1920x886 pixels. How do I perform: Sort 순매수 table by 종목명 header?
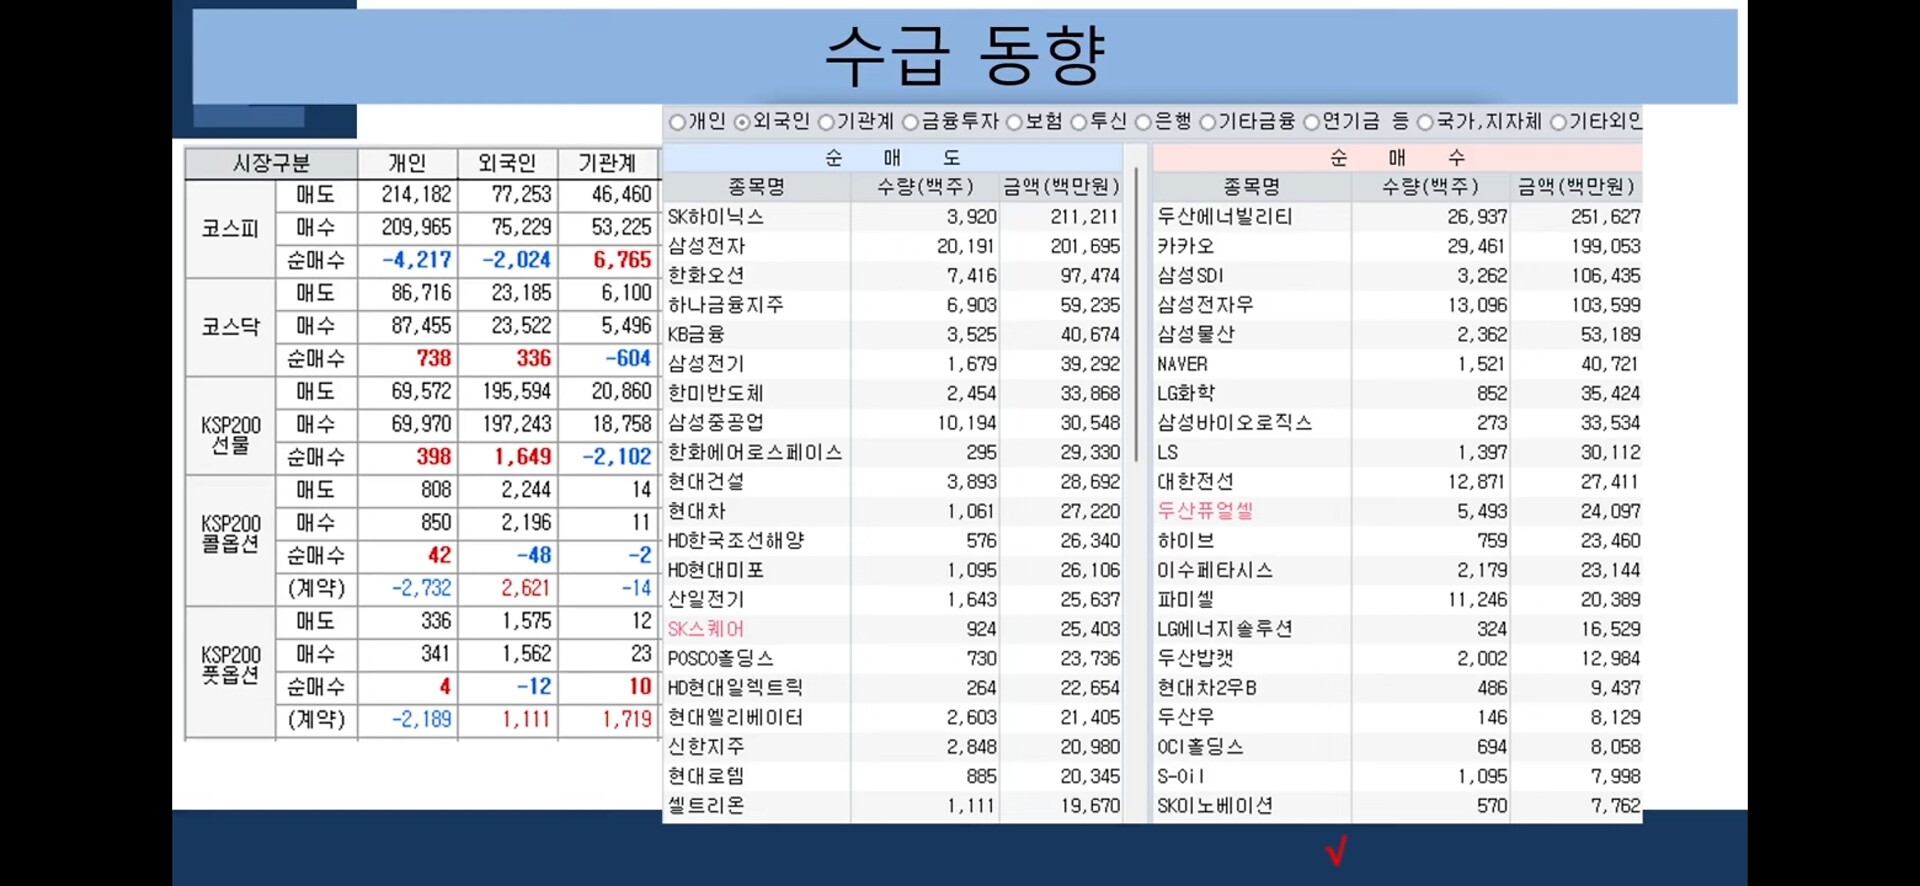click(x=1251, y=187)
